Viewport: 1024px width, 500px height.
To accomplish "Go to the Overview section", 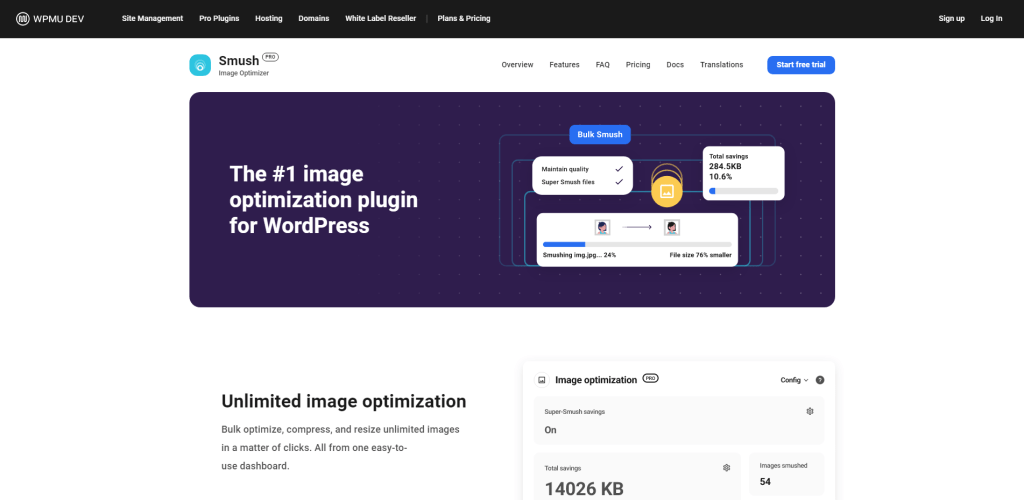I will click(517, 65).
